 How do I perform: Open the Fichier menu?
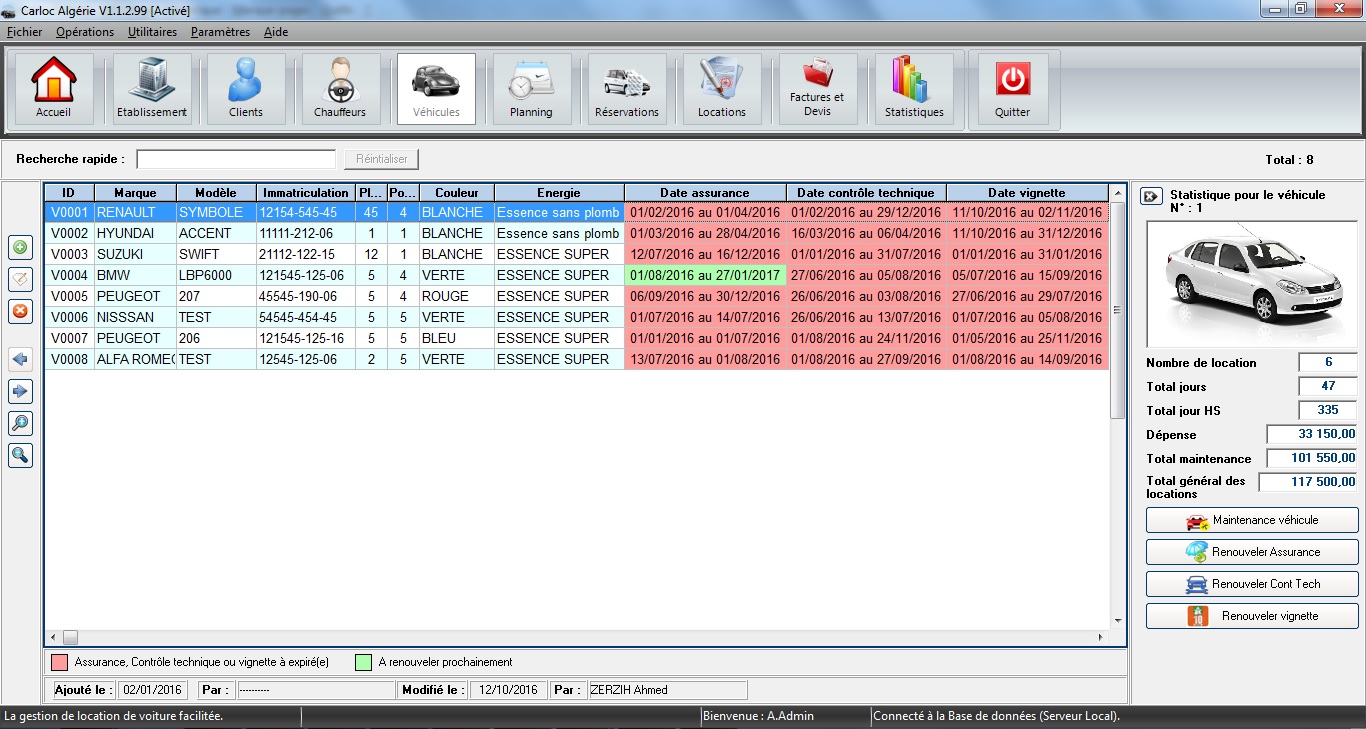tap(24, 32)
